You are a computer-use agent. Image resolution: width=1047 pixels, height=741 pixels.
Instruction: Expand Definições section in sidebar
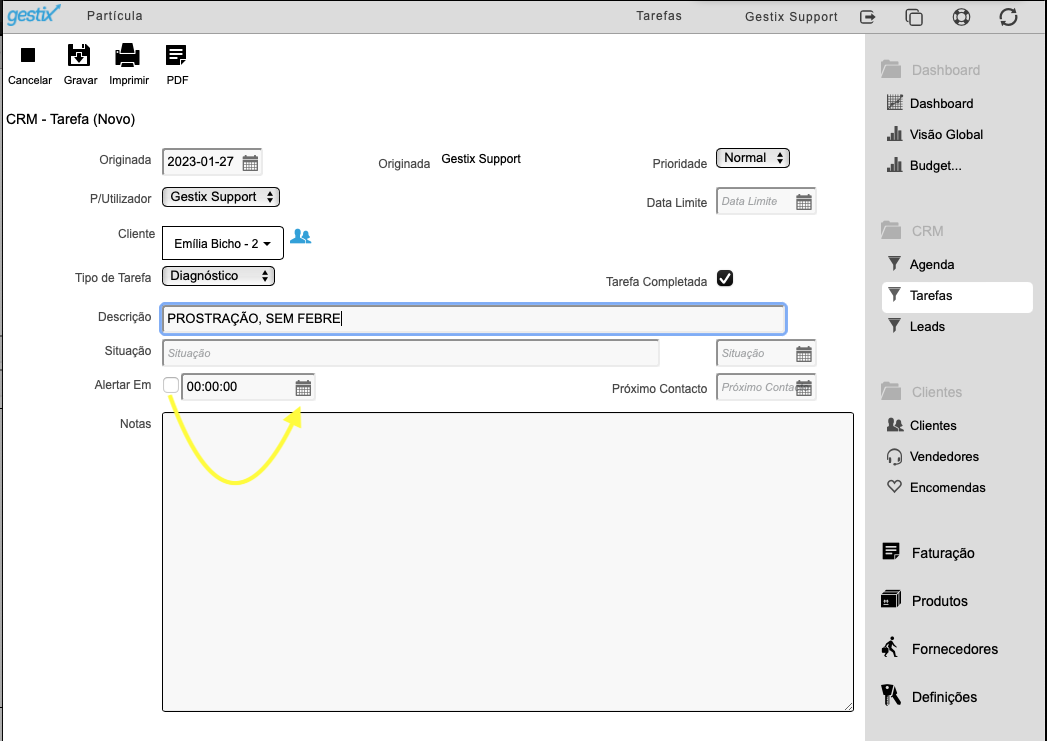pos(929,696)
